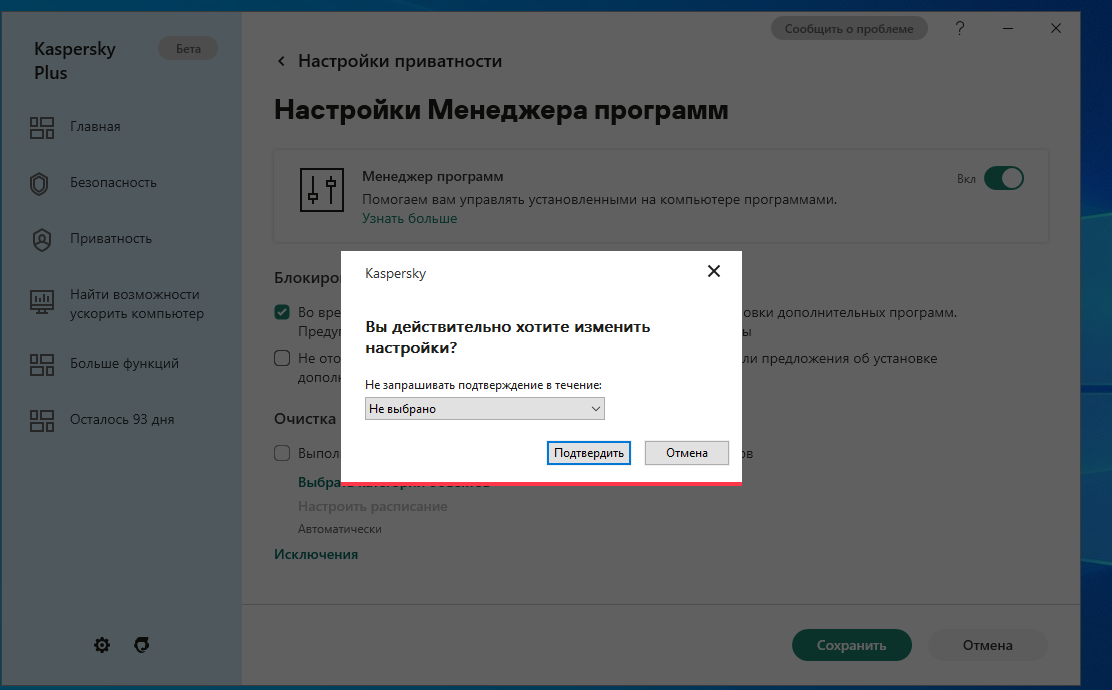1112x690 pixels.
Task: Click the Настройки приватности breadcrumb text
Action: [x=400, y=62]
